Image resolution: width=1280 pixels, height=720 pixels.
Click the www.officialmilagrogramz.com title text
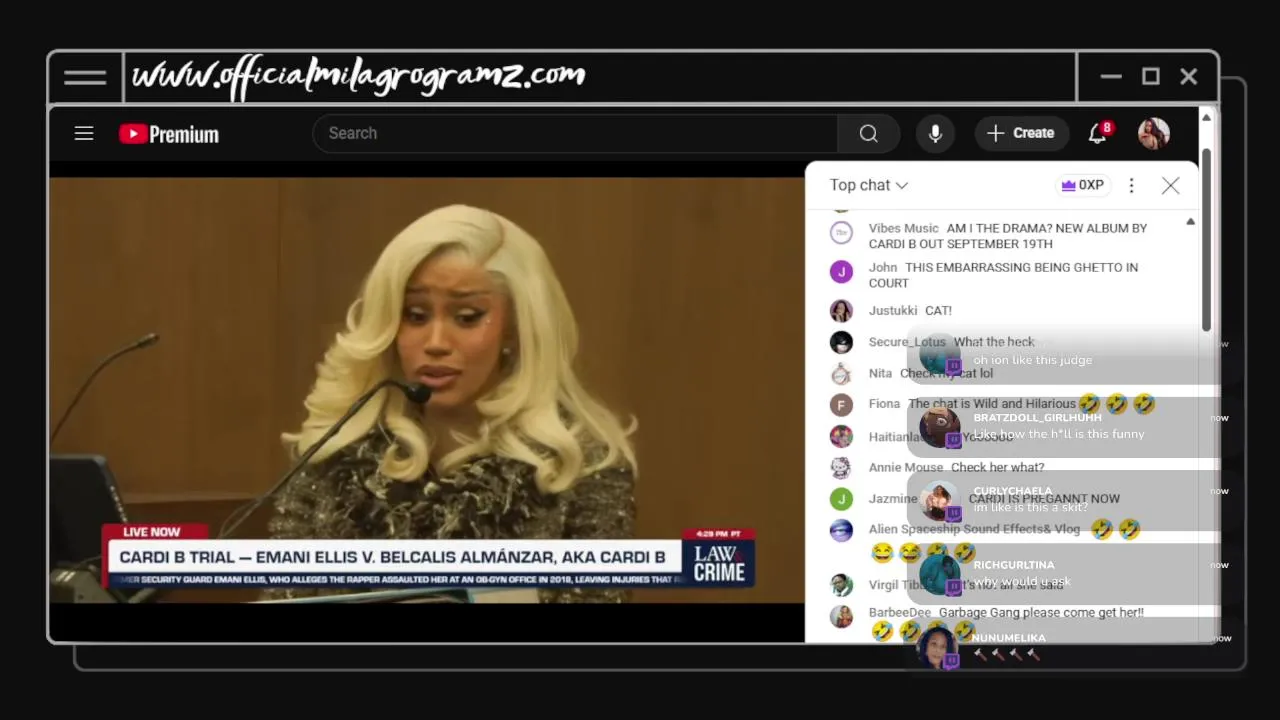[359, 77]
